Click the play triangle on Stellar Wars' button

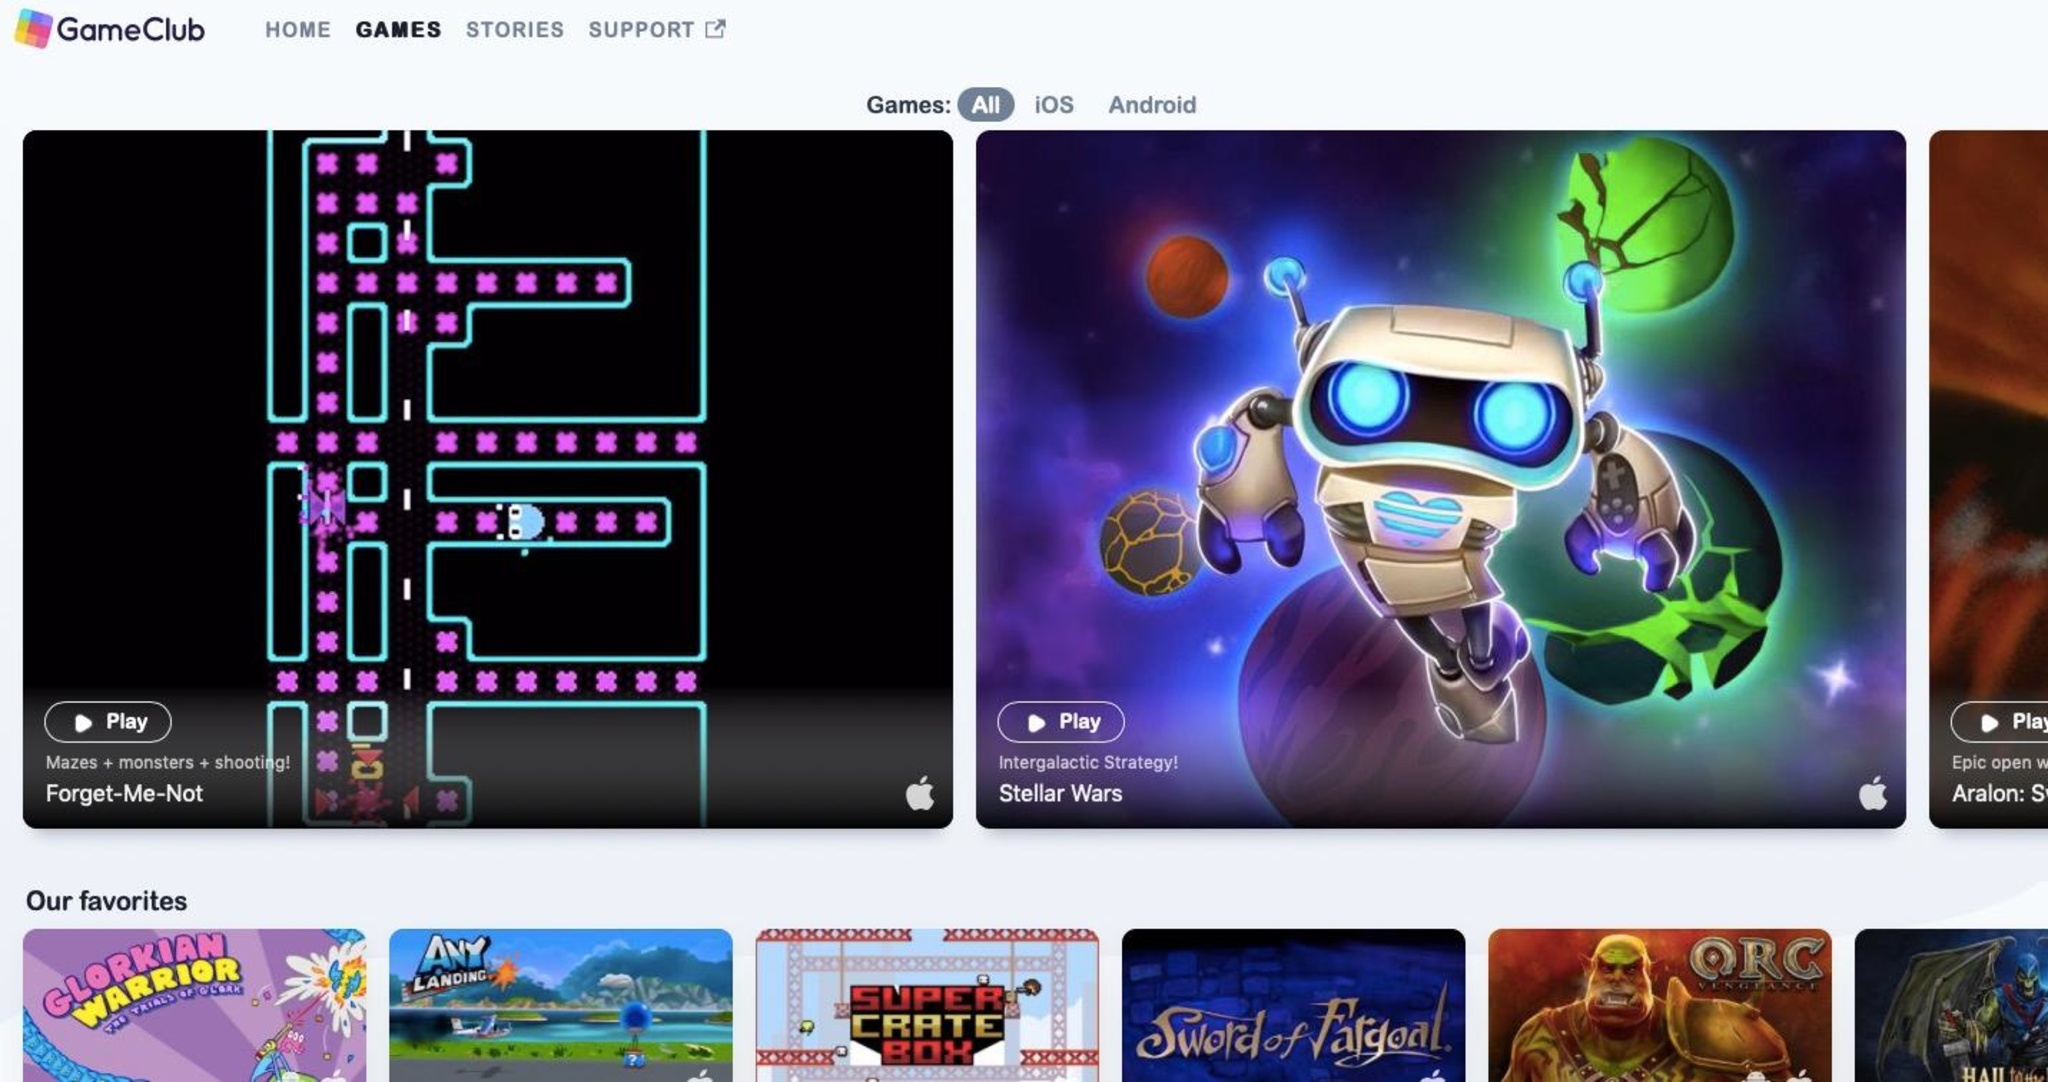click(x=1037, y=722)
